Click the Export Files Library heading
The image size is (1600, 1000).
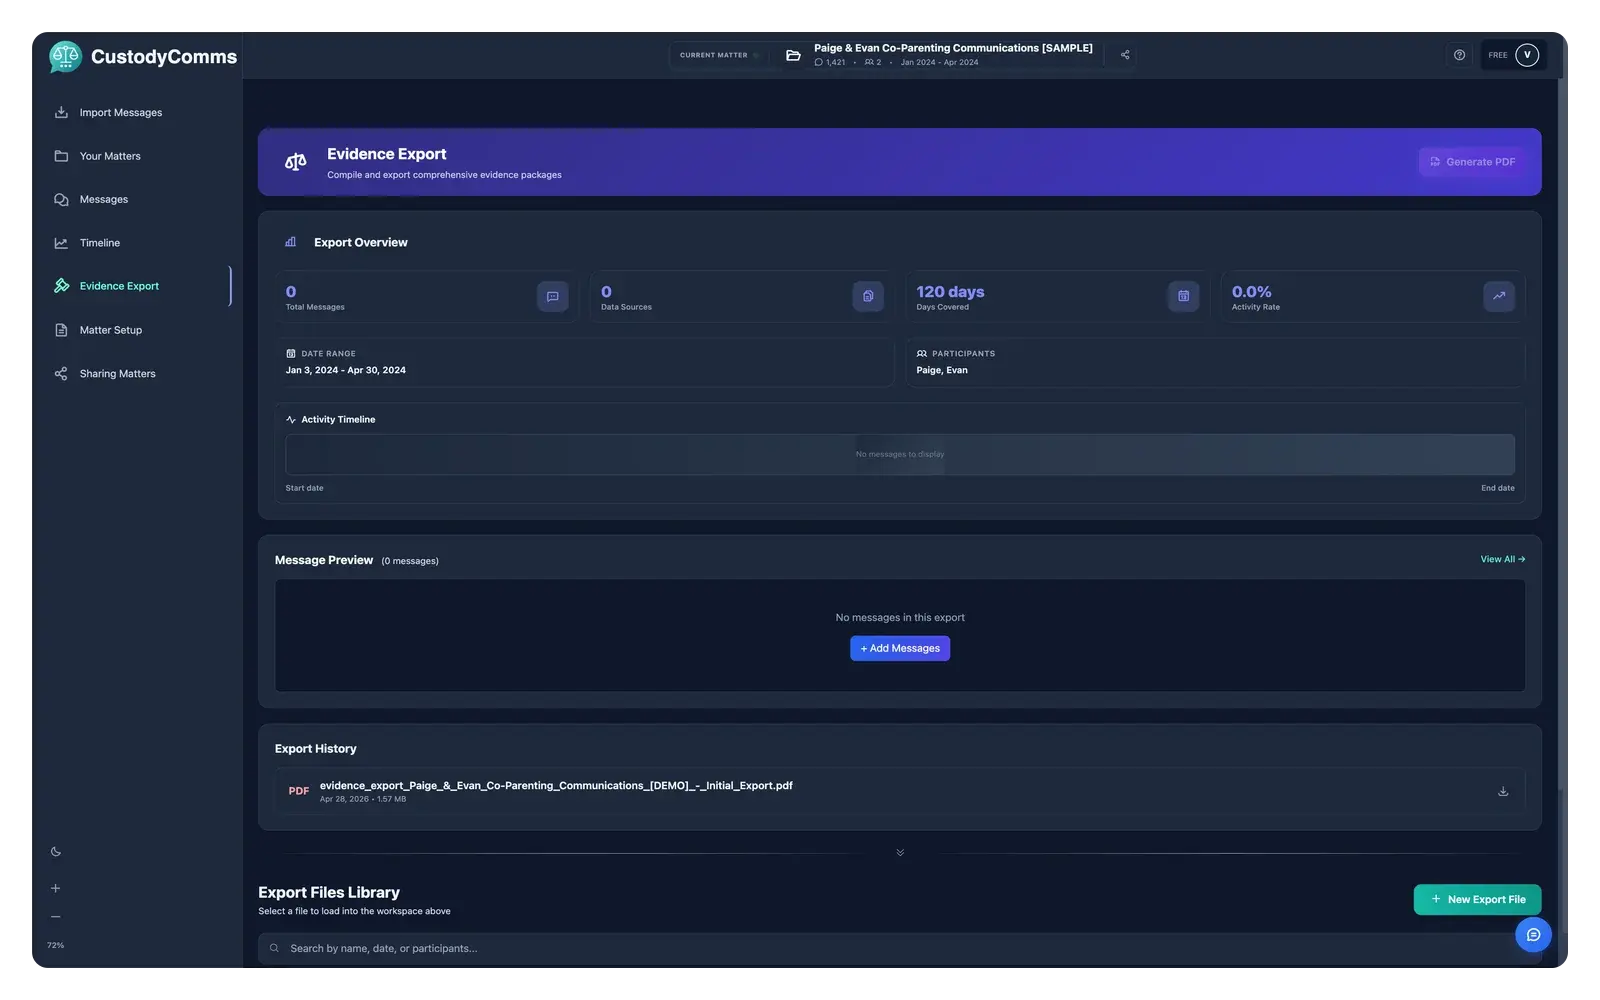coord(329,892)
